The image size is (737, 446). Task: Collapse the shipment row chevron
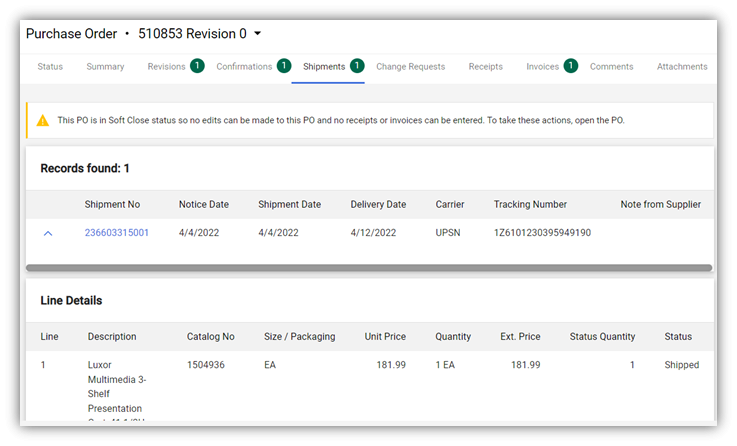[x=47, y=233]
